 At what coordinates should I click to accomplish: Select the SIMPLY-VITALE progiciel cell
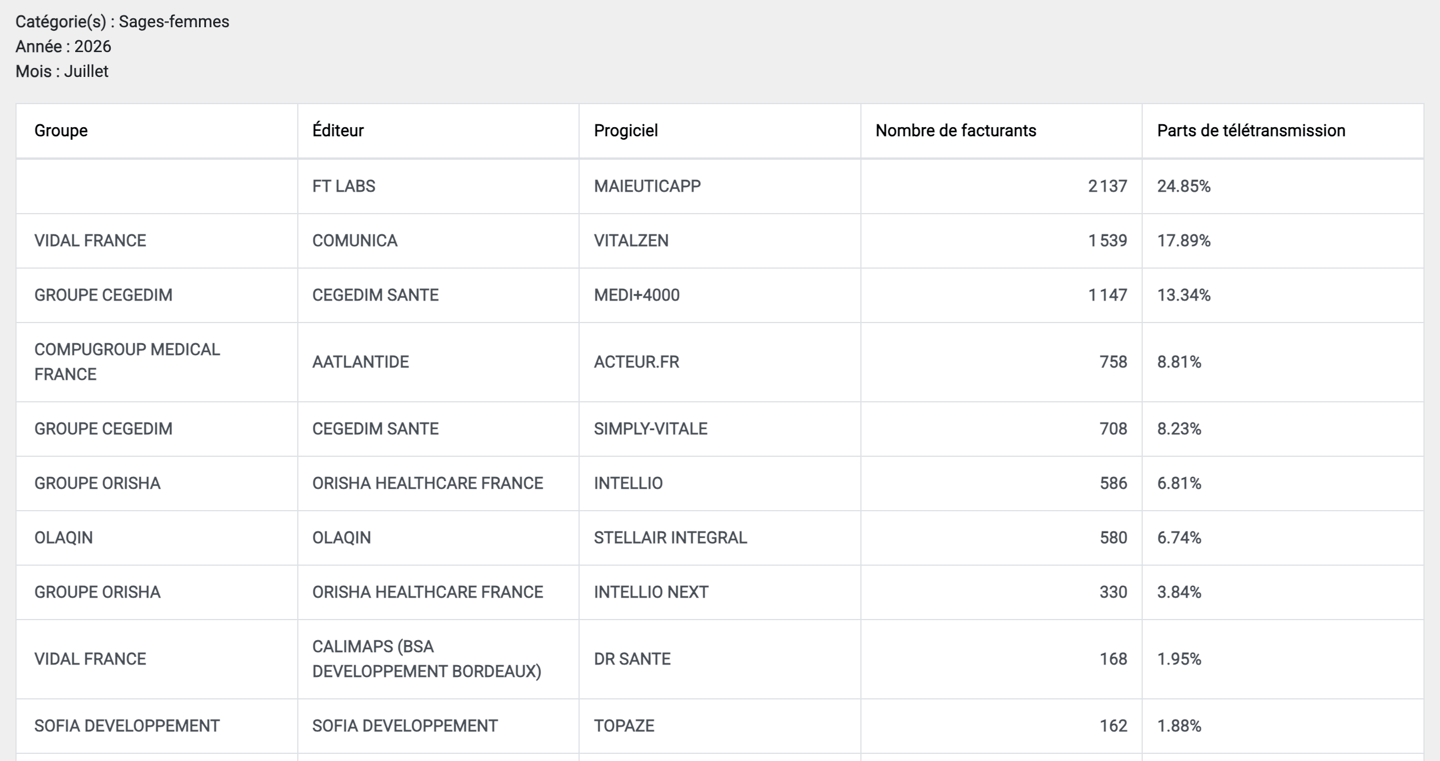click(x=720, y=429)
